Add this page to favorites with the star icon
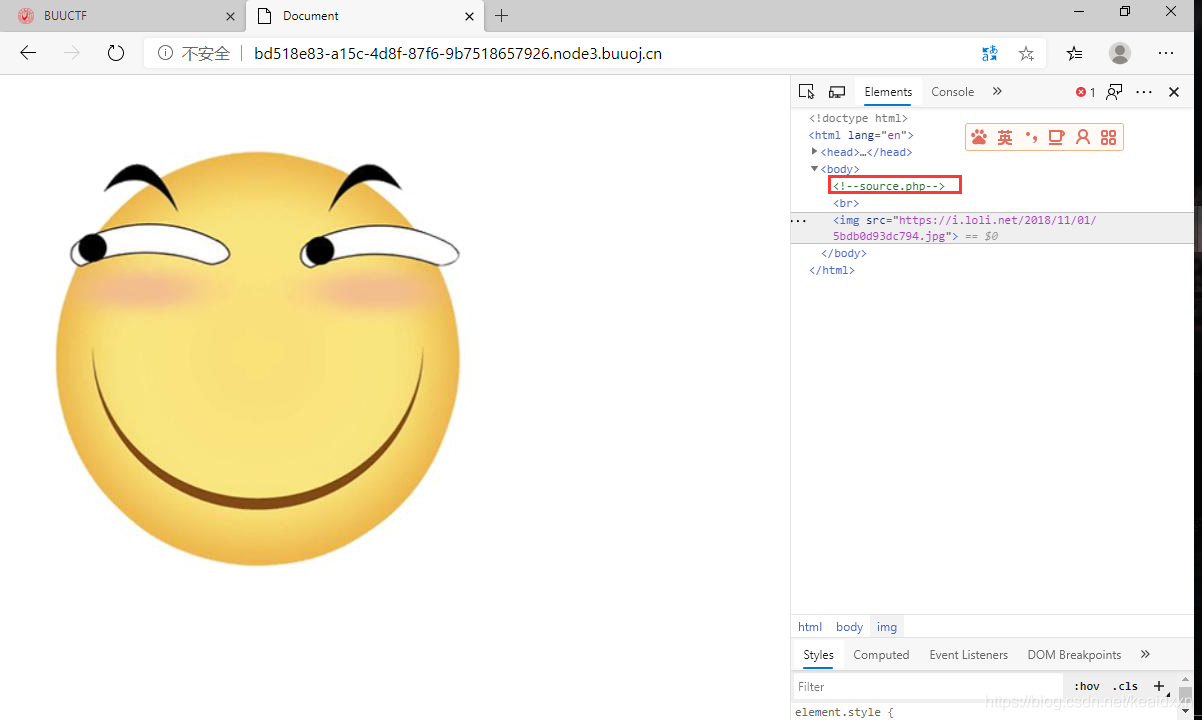 point(1026,53)
